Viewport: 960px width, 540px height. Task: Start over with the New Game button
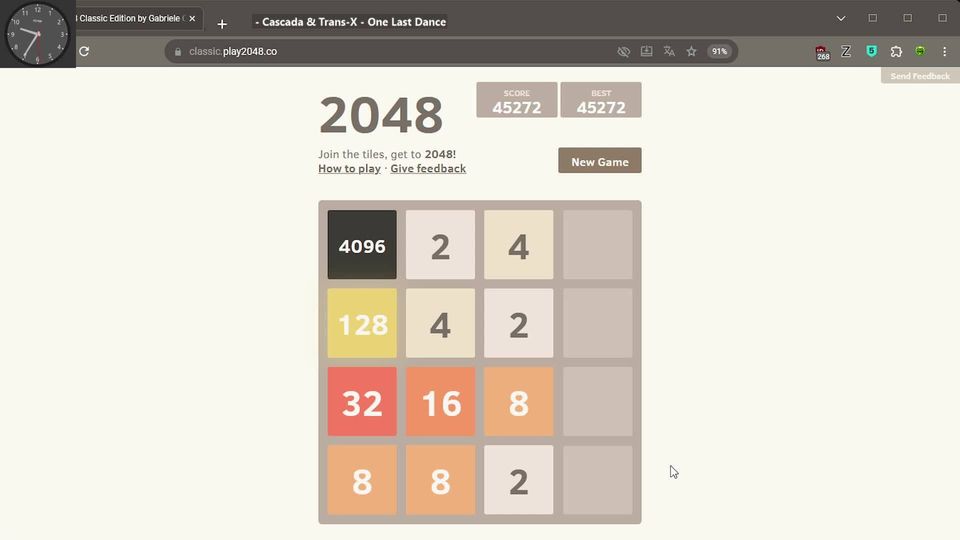(x=599, y=161)
